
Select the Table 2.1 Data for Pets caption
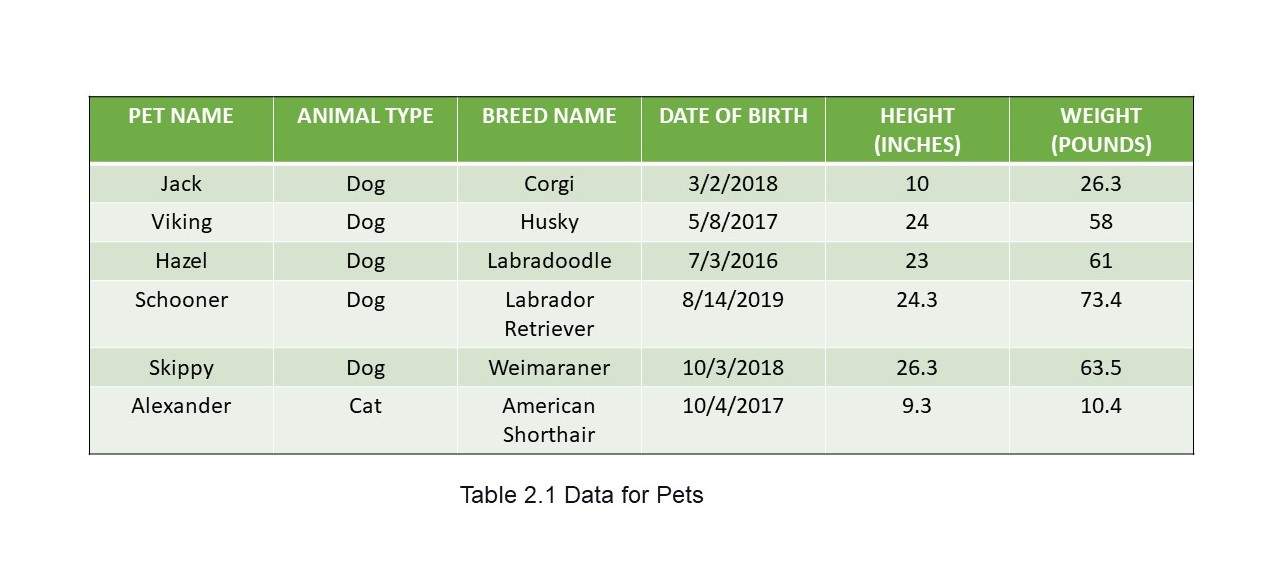click(x=581, y=495)
